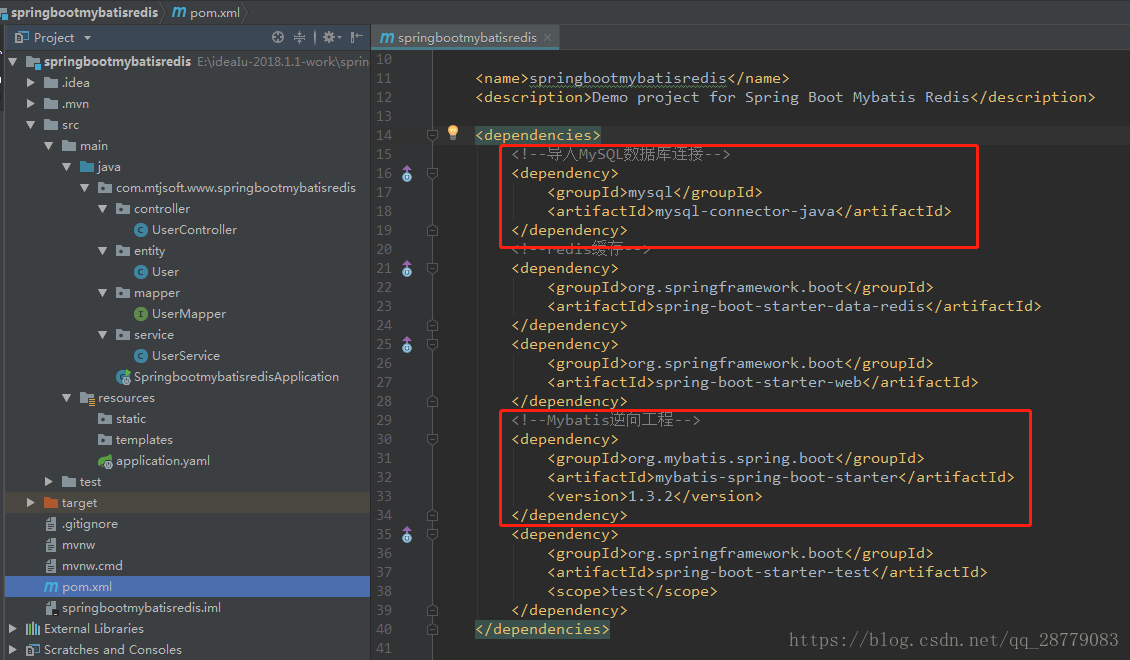Click the gutter dependency marker on line 21
The width and height of the screenshot is (1130, 660).
(x=407, y=269)
